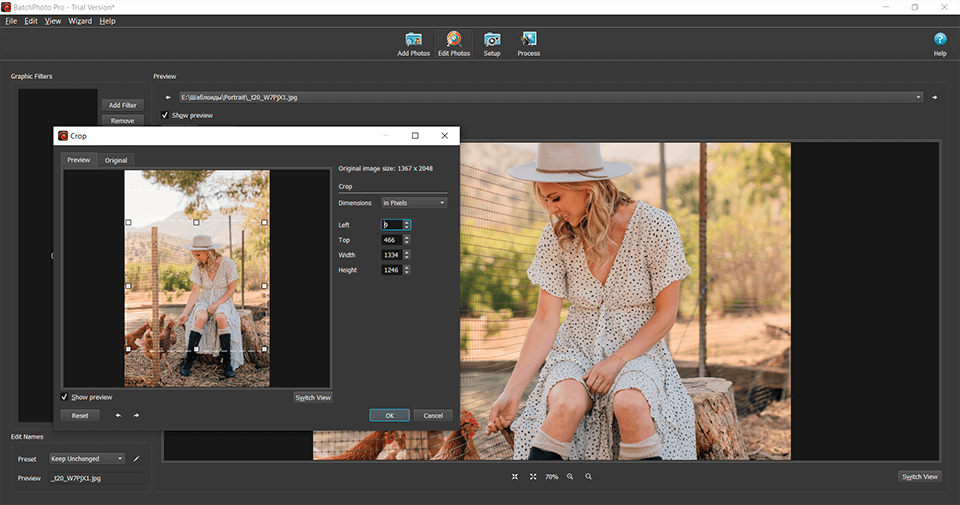Viewport: 960px width, 505px height.
Task: Focus the Left value input field
Action: click(x=392, y=225)
